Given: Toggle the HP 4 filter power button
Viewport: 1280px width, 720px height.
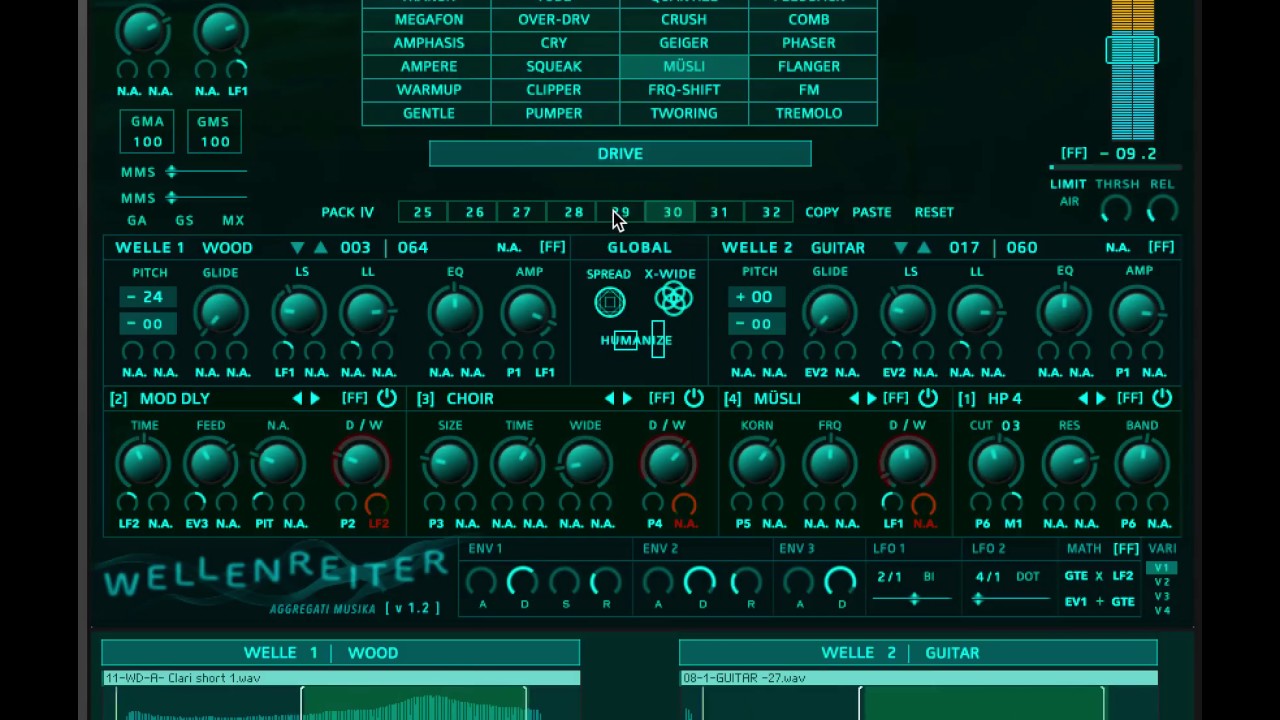Looking at the screenshot, I should coord(1162,398).
